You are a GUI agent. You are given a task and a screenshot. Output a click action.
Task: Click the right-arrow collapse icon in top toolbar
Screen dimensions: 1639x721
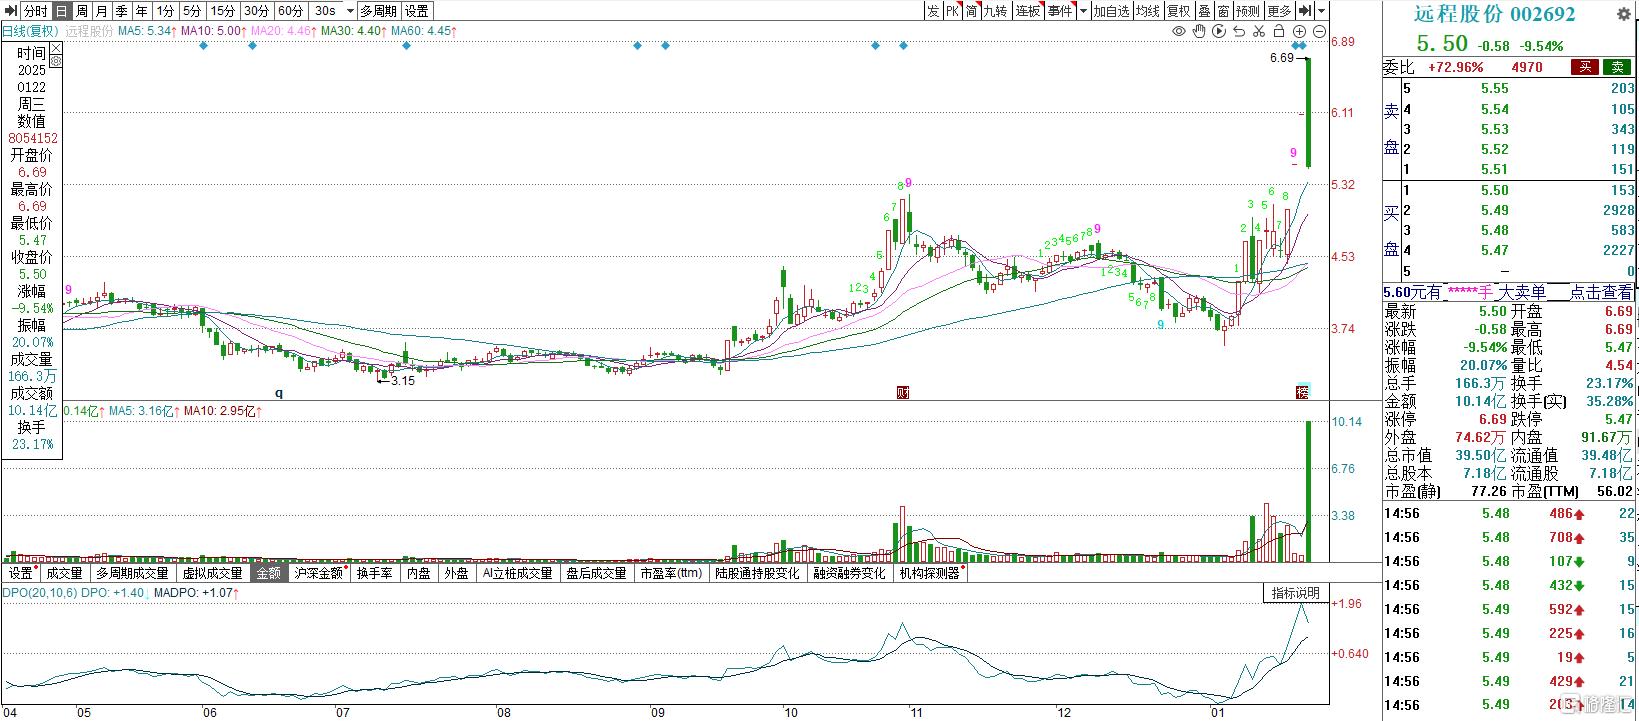click(1305, 11)
